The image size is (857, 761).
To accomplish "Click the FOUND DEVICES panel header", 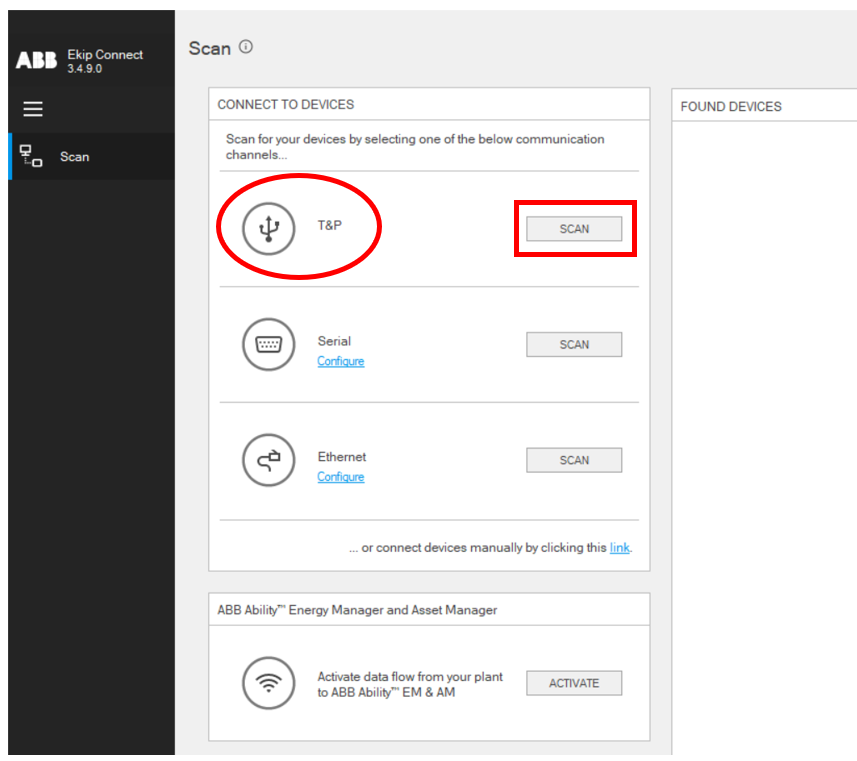I will (x=731, y=107).
